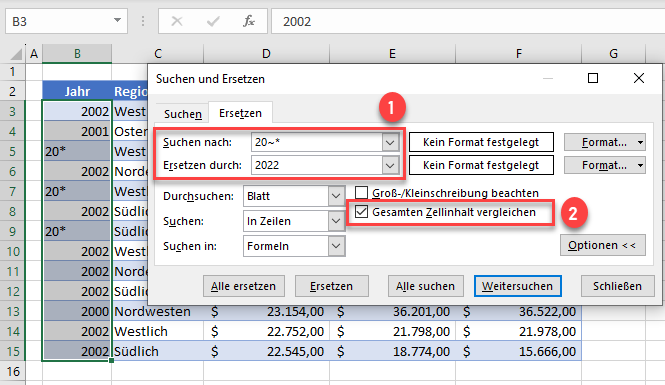This screenshot has height=385, width=665.
Task: Click cell with value 21.978,00
Action: click(x=519, y=332)
